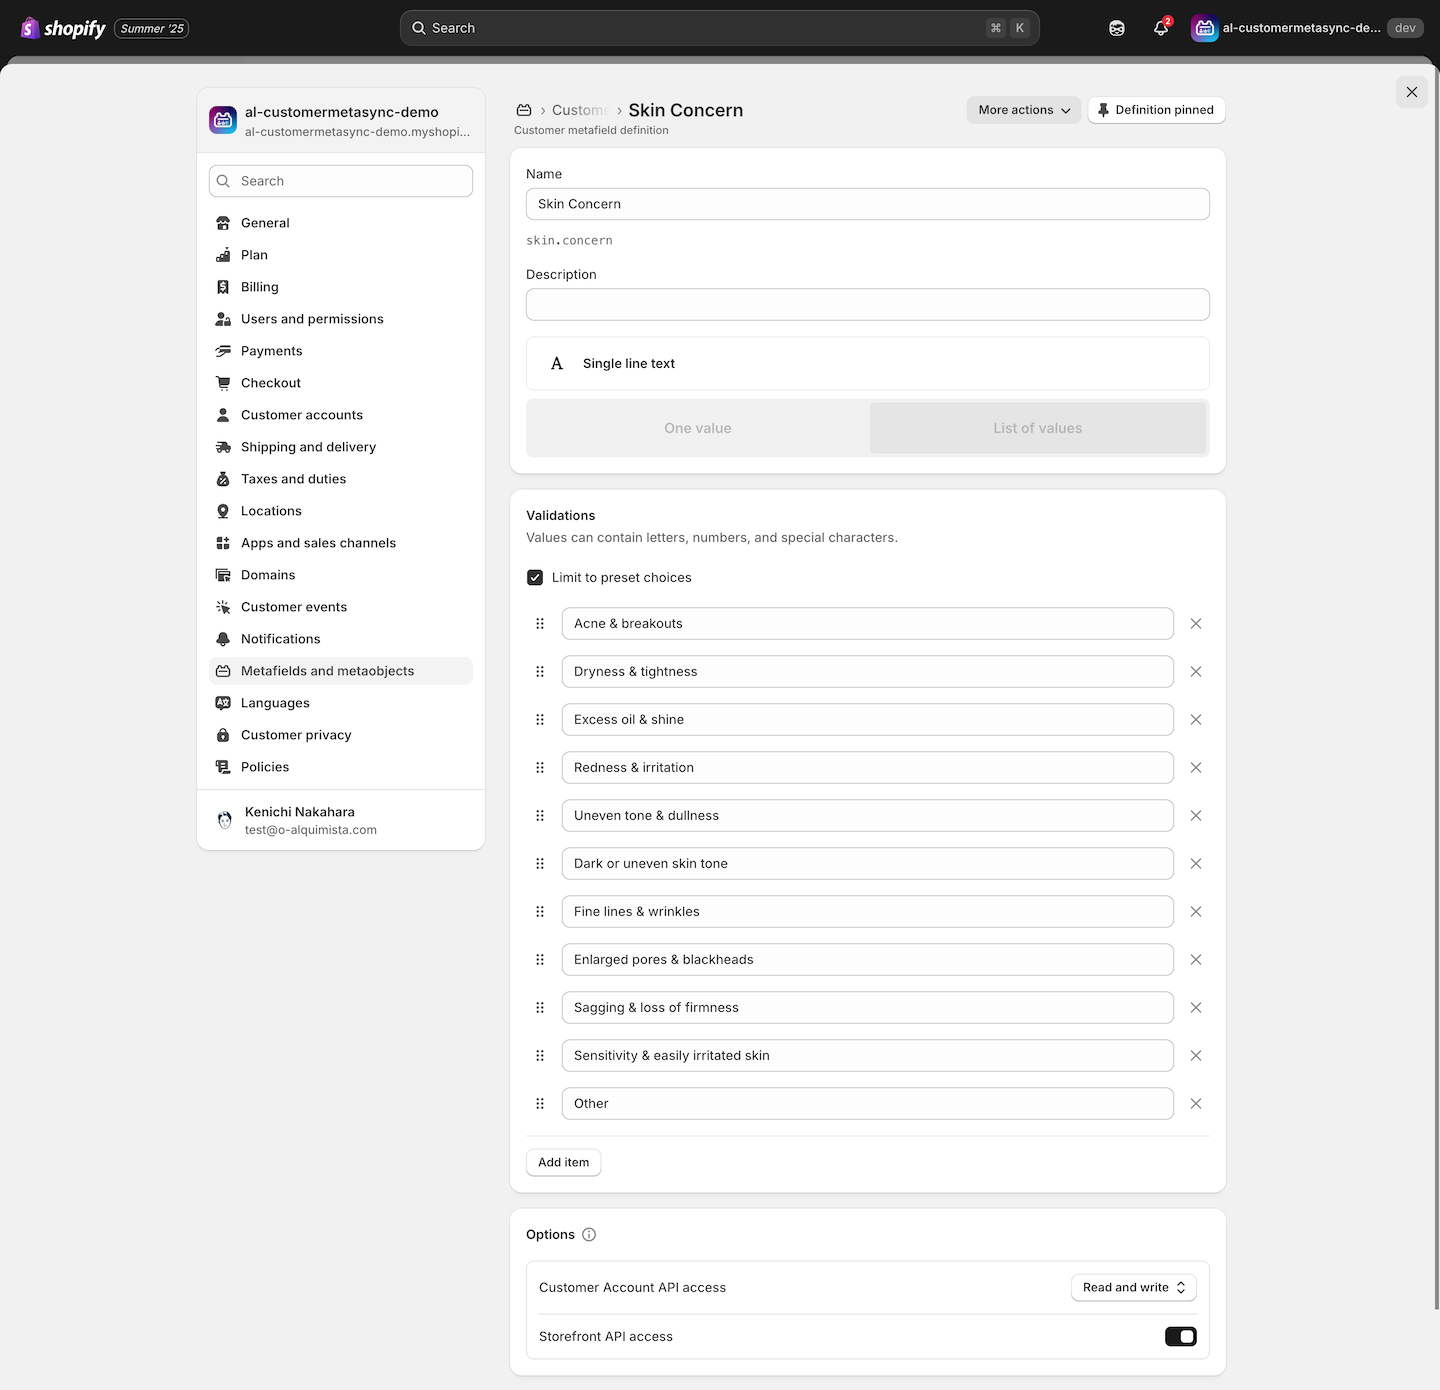Open the notifications bell icon

[x=1160, y=28]
